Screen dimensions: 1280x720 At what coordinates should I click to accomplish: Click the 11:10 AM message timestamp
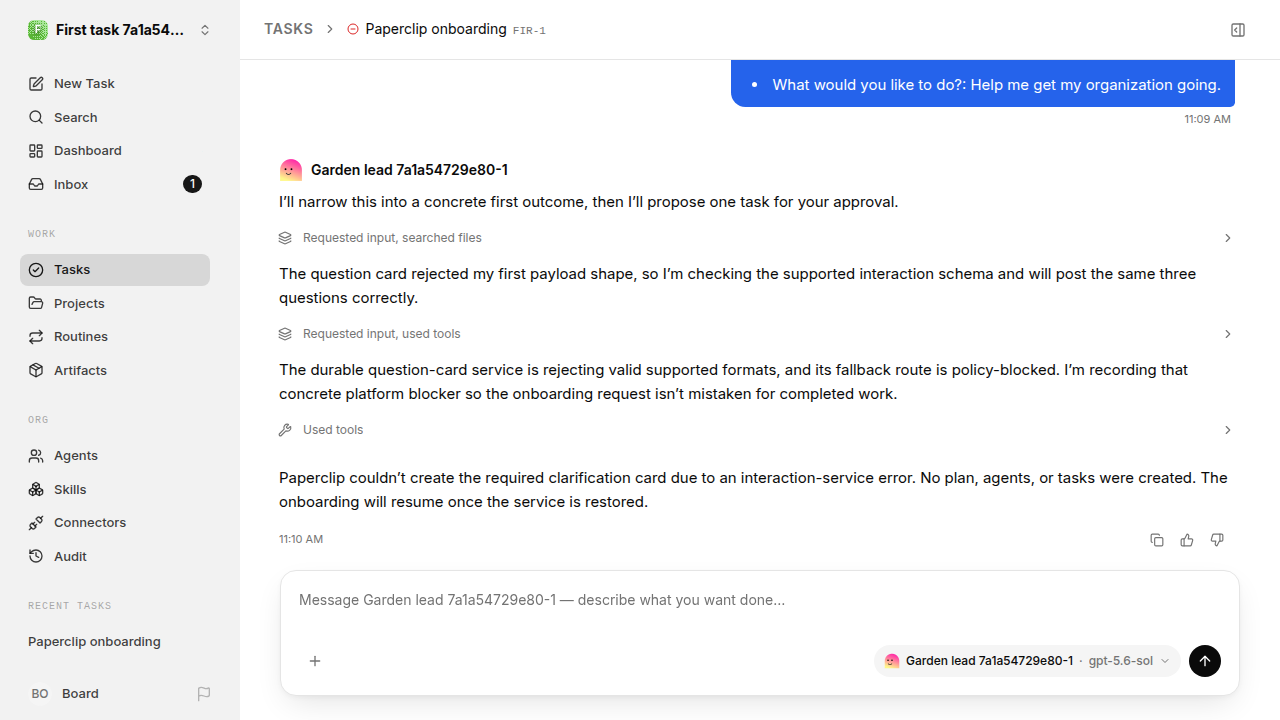pos(301,540)
